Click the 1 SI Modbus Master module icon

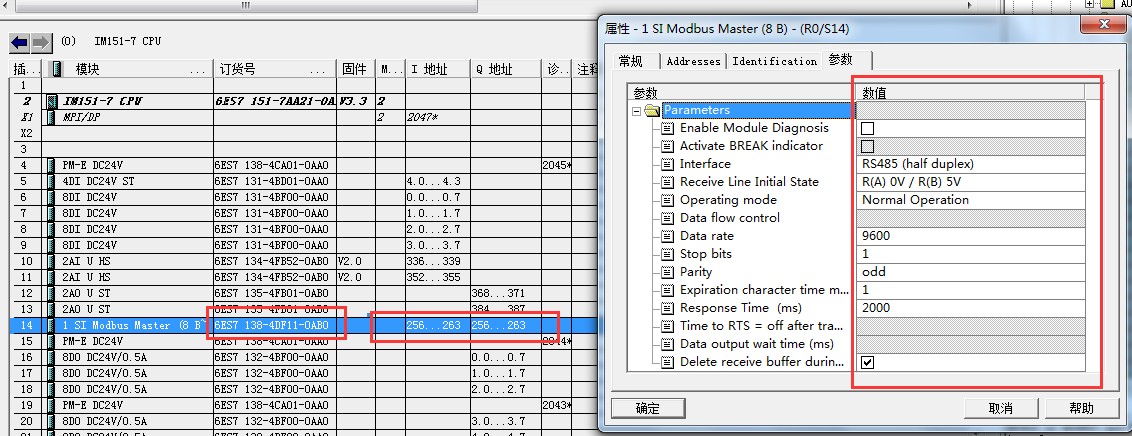click(x=51, y=325)
